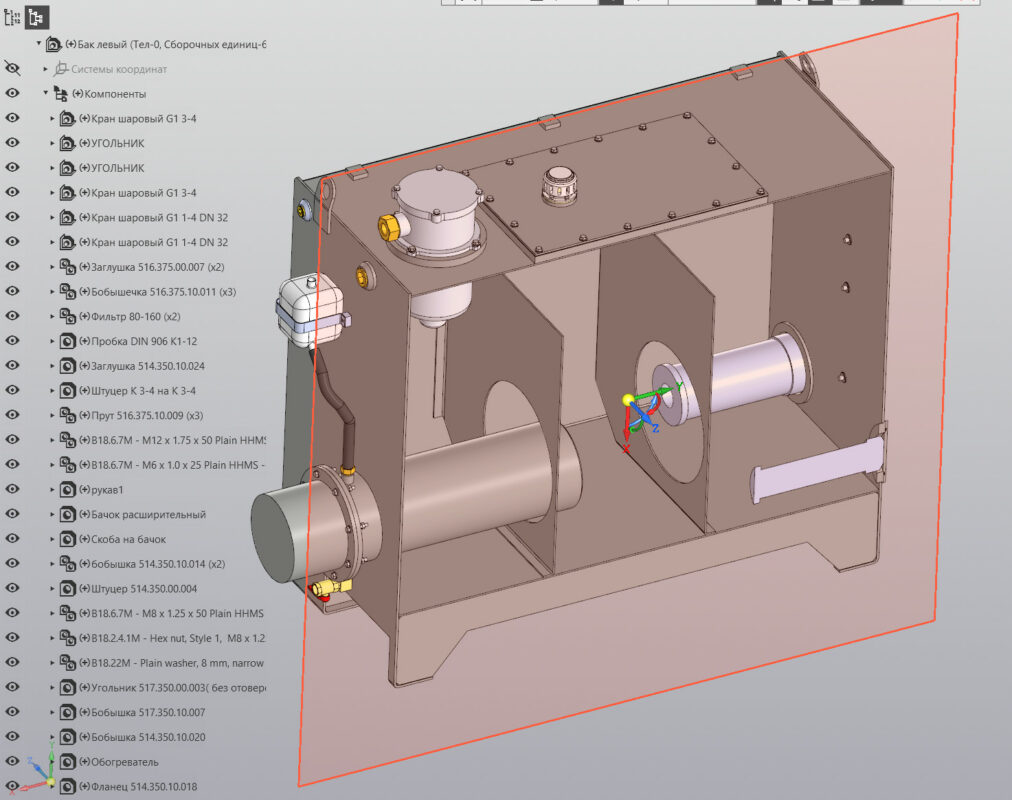Click the component icon for Бобышечка 516.375.10.011
The height and width of the screenshot is (800, 1012).
(x=68, y=292)
